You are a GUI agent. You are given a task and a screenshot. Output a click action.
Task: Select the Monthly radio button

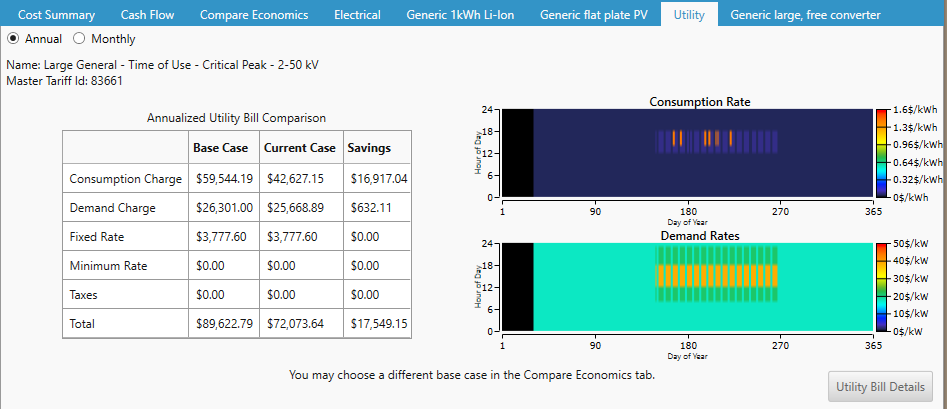pos(80,39)
